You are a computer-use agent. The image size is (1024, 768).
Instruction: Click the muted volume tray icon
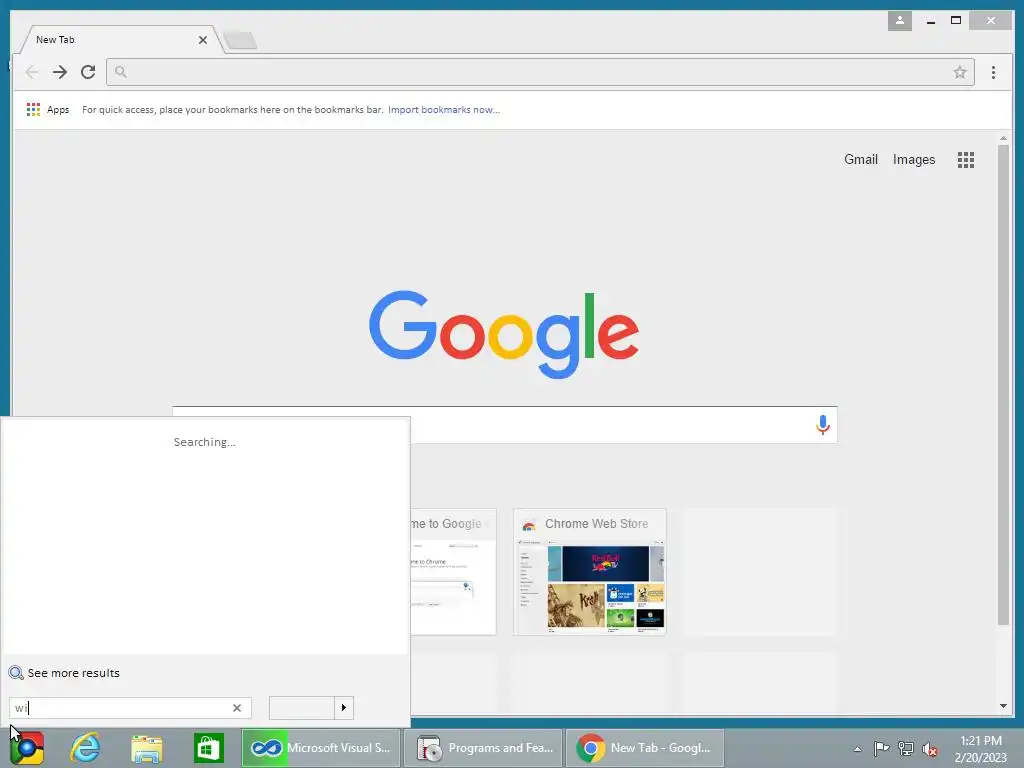tap(930, 749)
